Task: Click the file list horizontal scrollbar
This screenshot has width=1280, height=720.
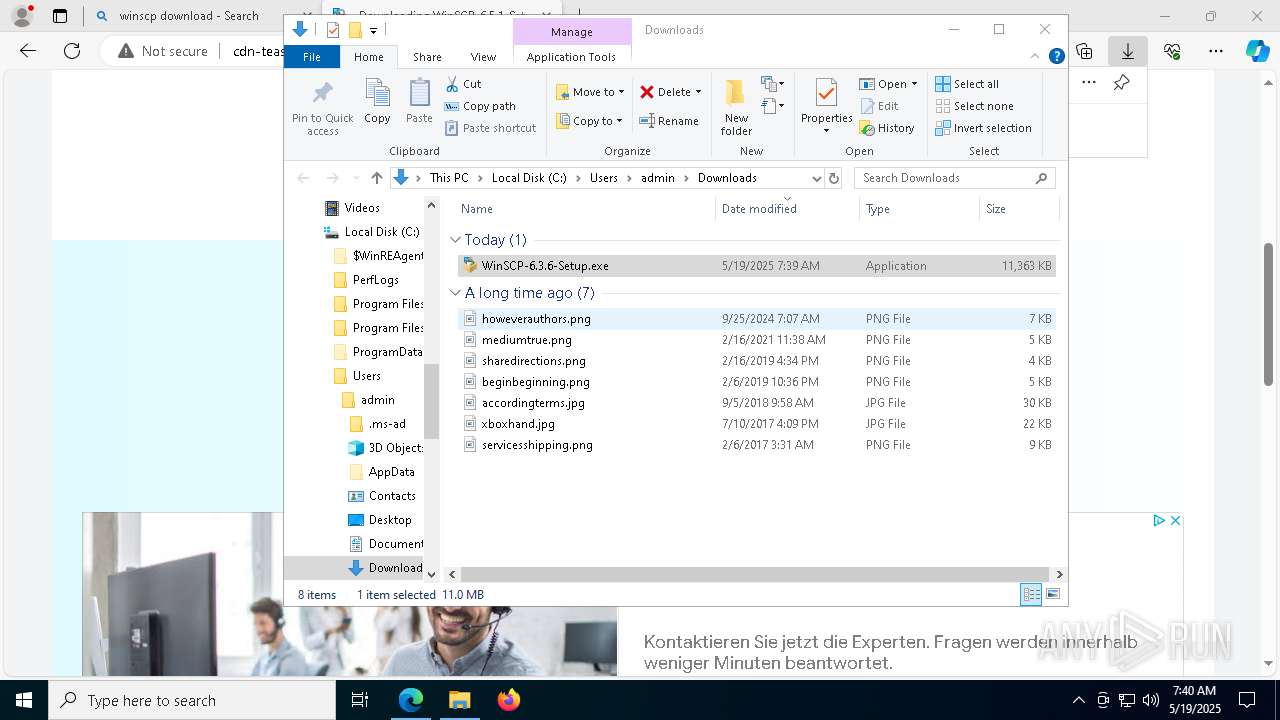Action: [755, 574]
